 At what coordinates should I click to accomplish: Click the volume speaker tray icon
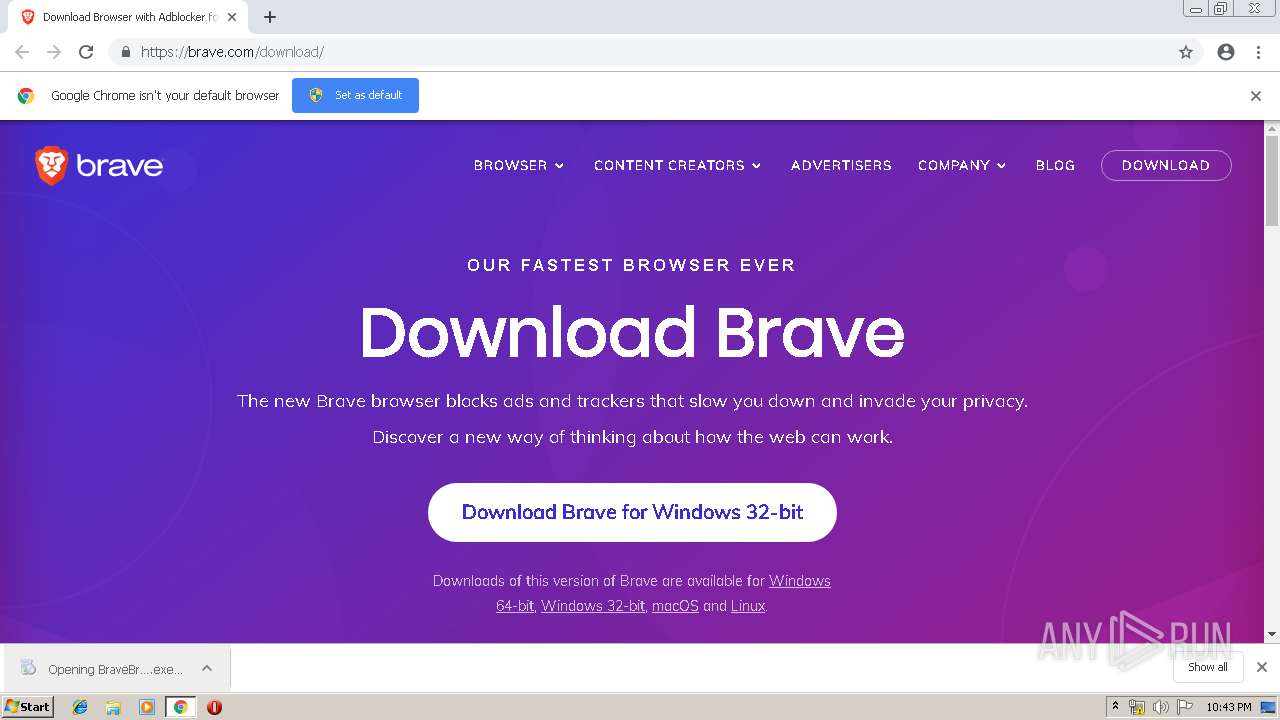[1160, 707]
